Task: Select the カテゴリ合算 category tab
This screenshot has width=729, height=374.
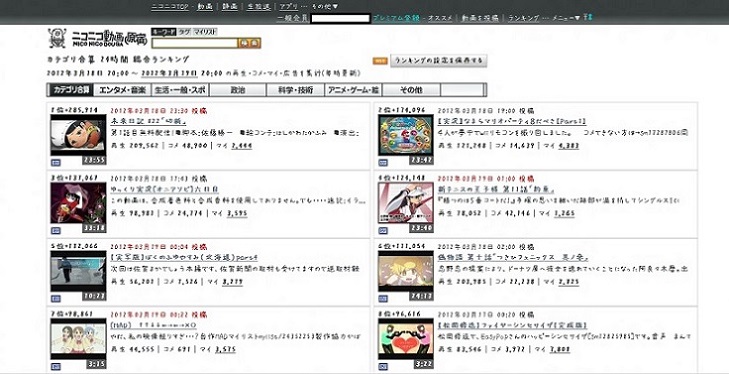Action: click(x=71, y=90)
